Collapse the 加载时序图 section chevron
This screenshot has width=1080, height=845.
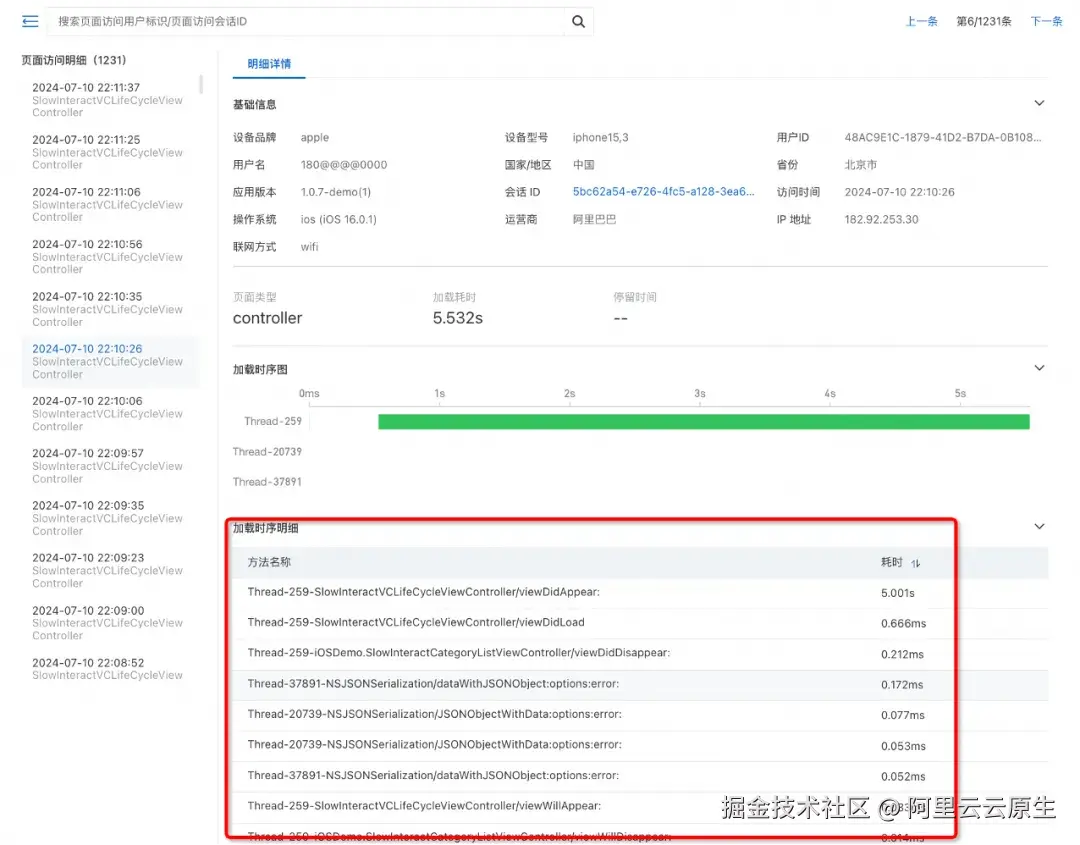pos(1039,368)
